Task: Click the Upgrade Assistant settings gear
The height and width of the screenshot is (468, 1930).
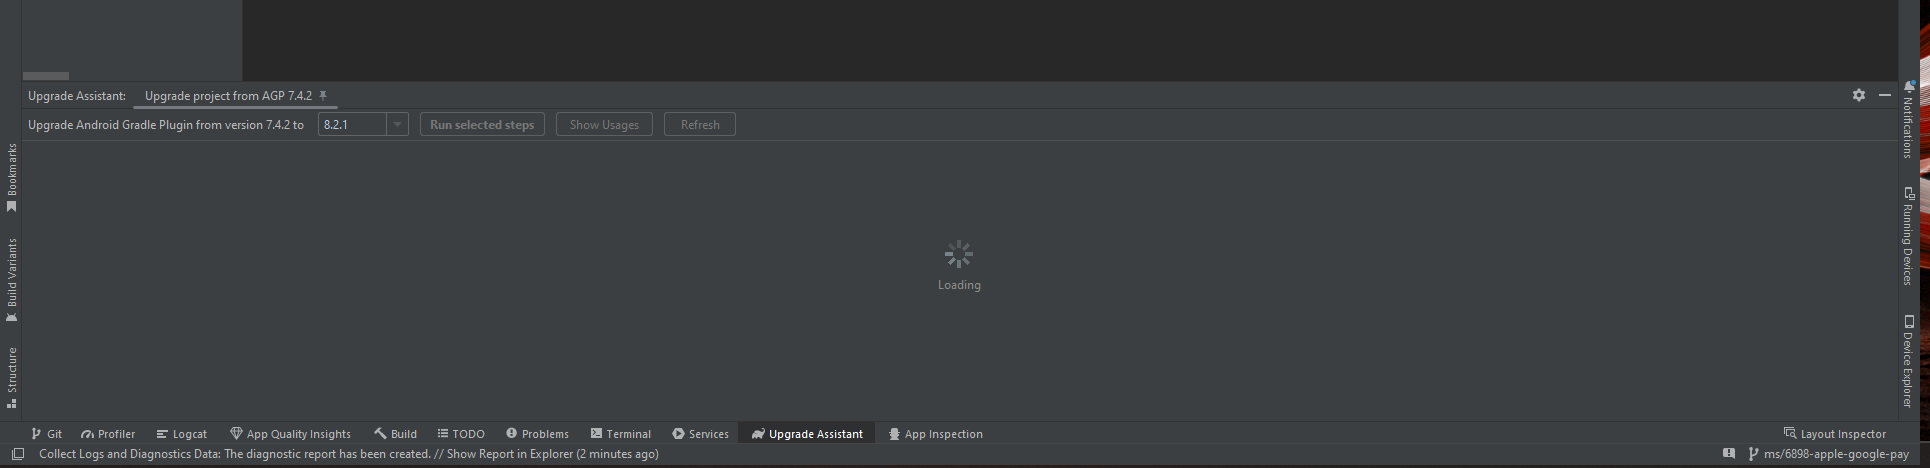Action: click(x=1858, y=95)
